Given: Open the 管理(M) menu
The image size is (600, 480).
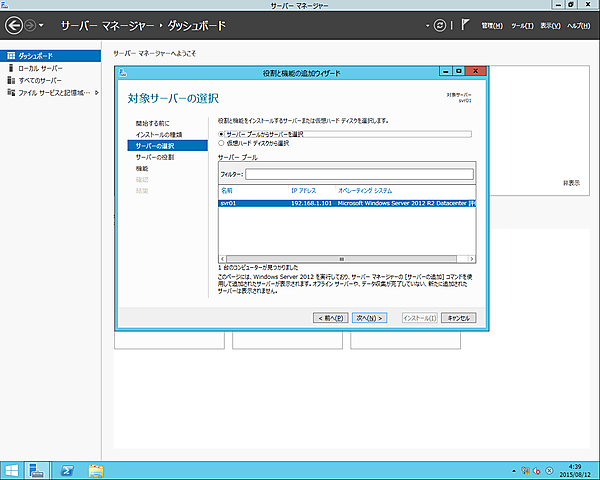Looking at the screenshot, I should coord(491,24).
